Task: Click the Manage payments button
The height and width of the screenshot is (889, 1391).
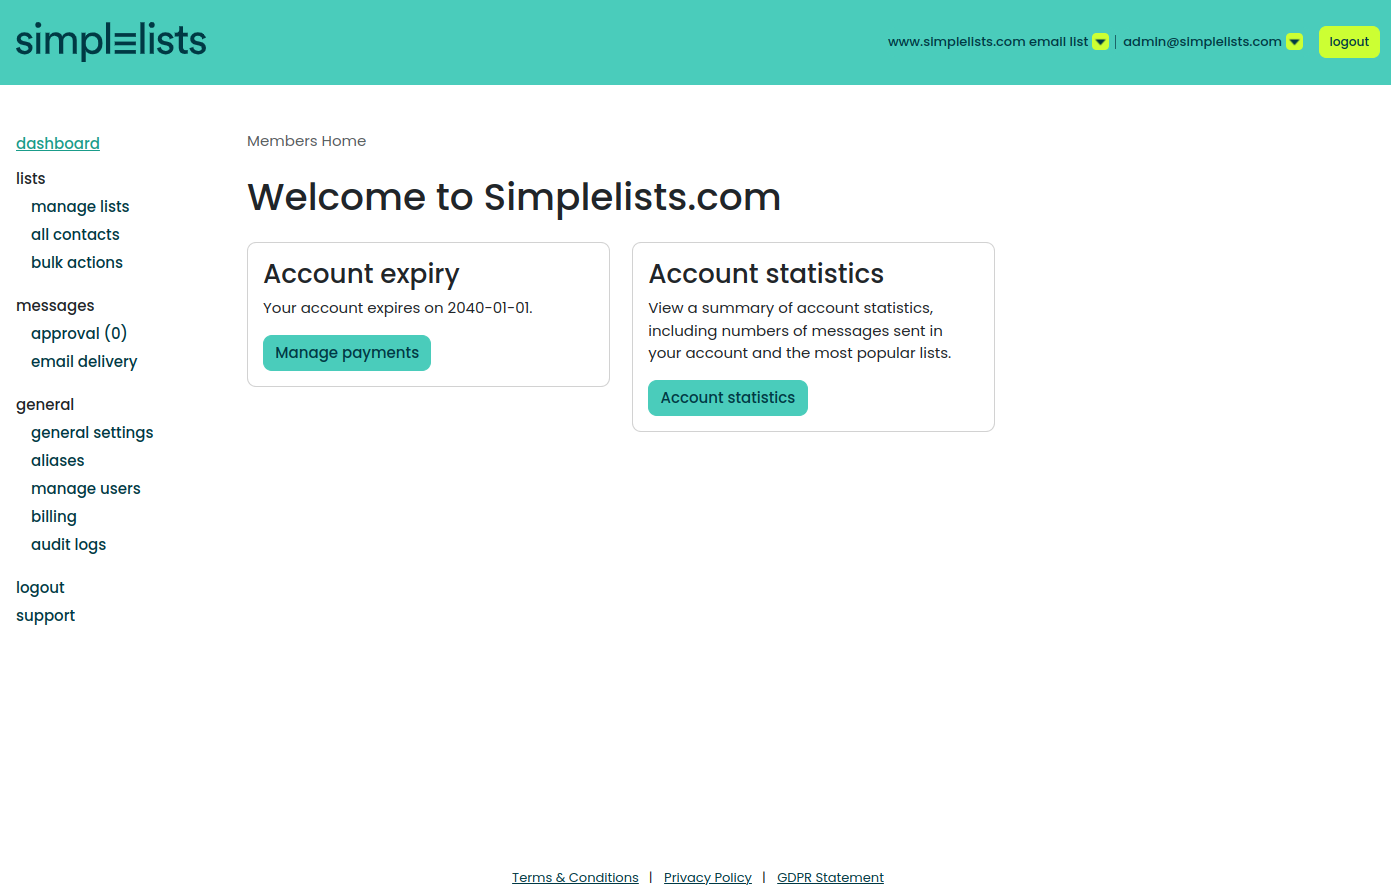Action: tap(347, 353)
